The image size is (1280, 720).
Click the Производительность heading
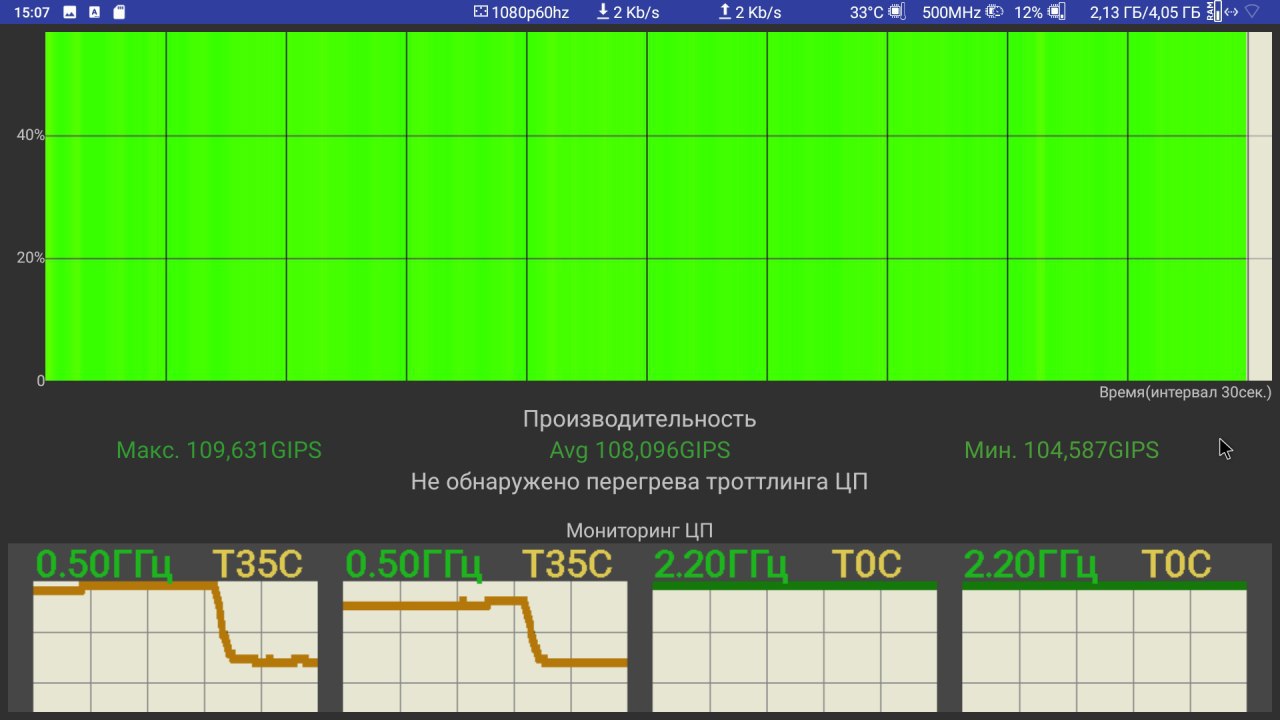(x=640, y=419)
